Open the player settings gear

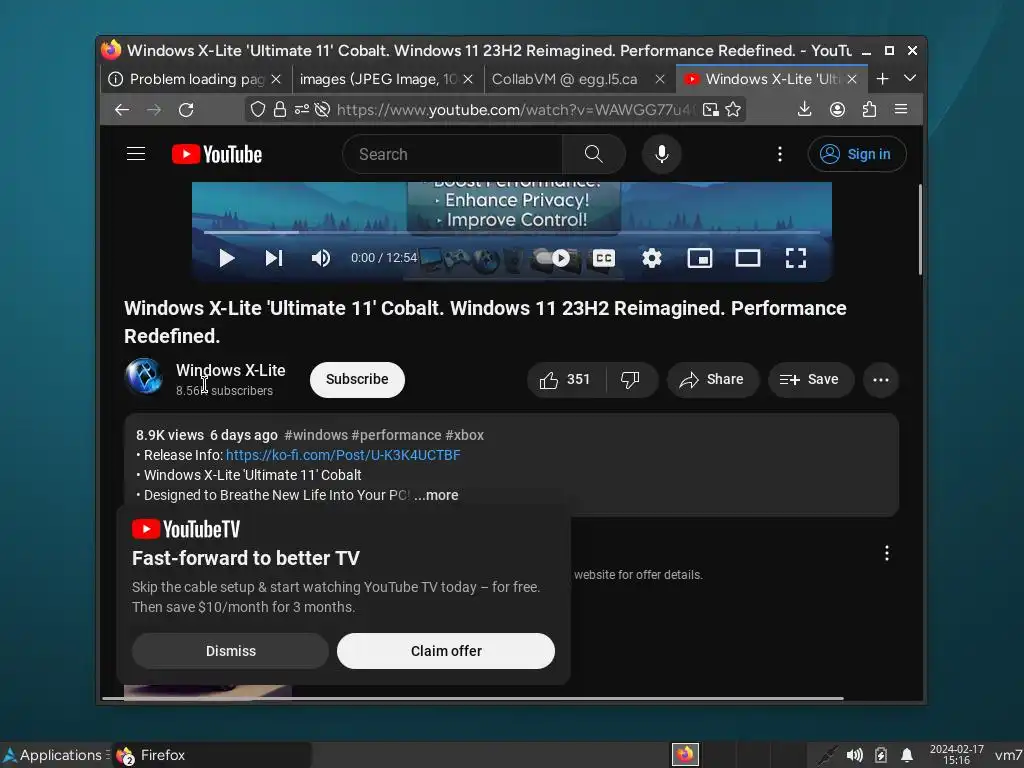click(x=652, y=259)
